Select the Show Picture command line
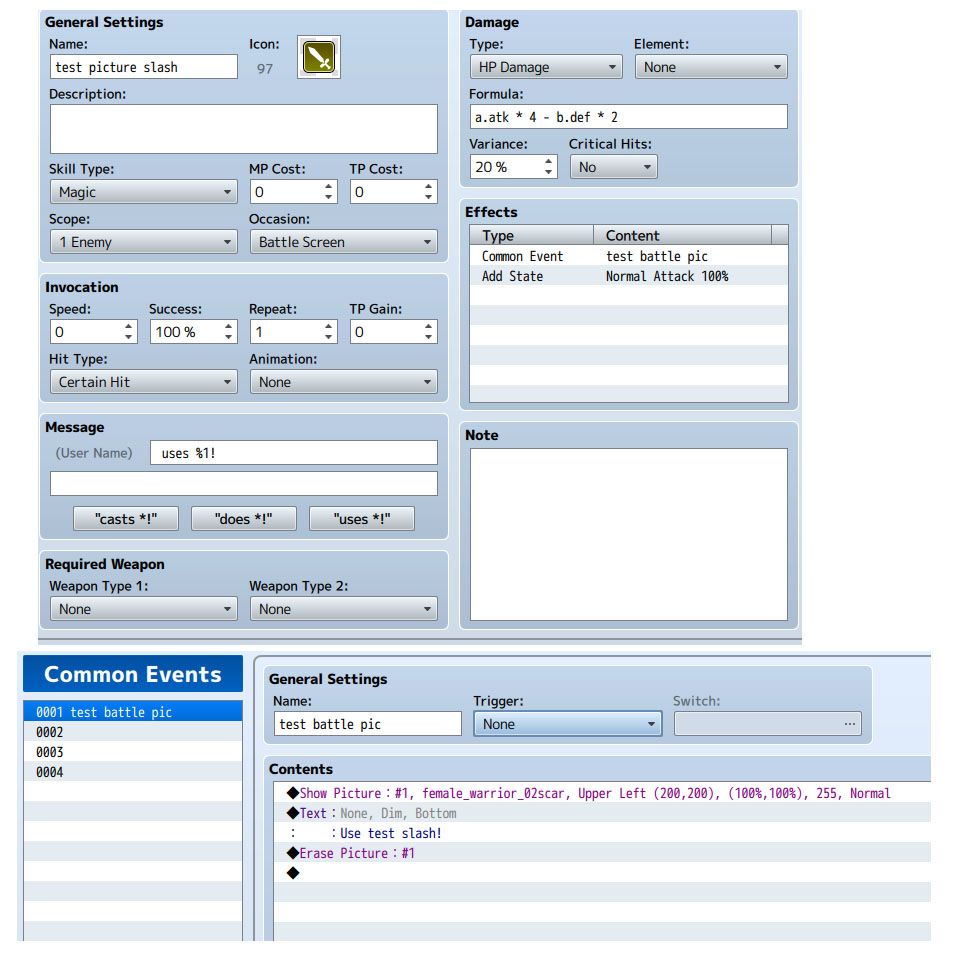The width and height of the screenshot is (978, 979). tap(602, 793)
